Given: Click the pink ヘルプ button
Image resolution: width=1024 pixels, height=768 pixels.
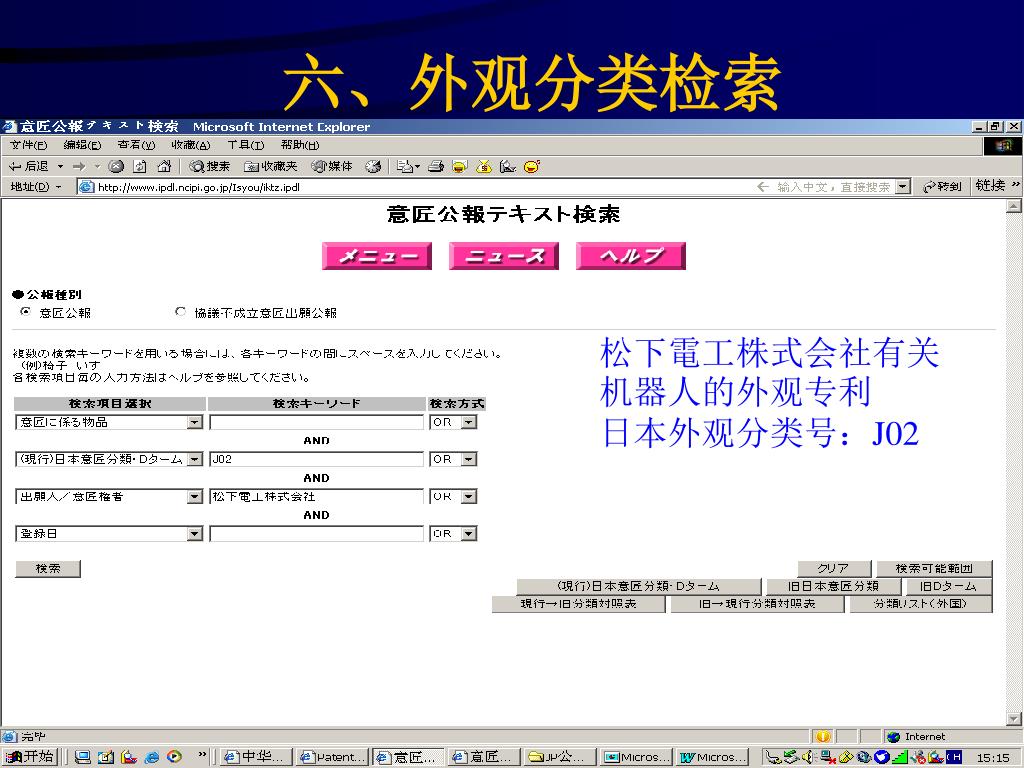Looking at the screenshot, I should pos(631,256).
